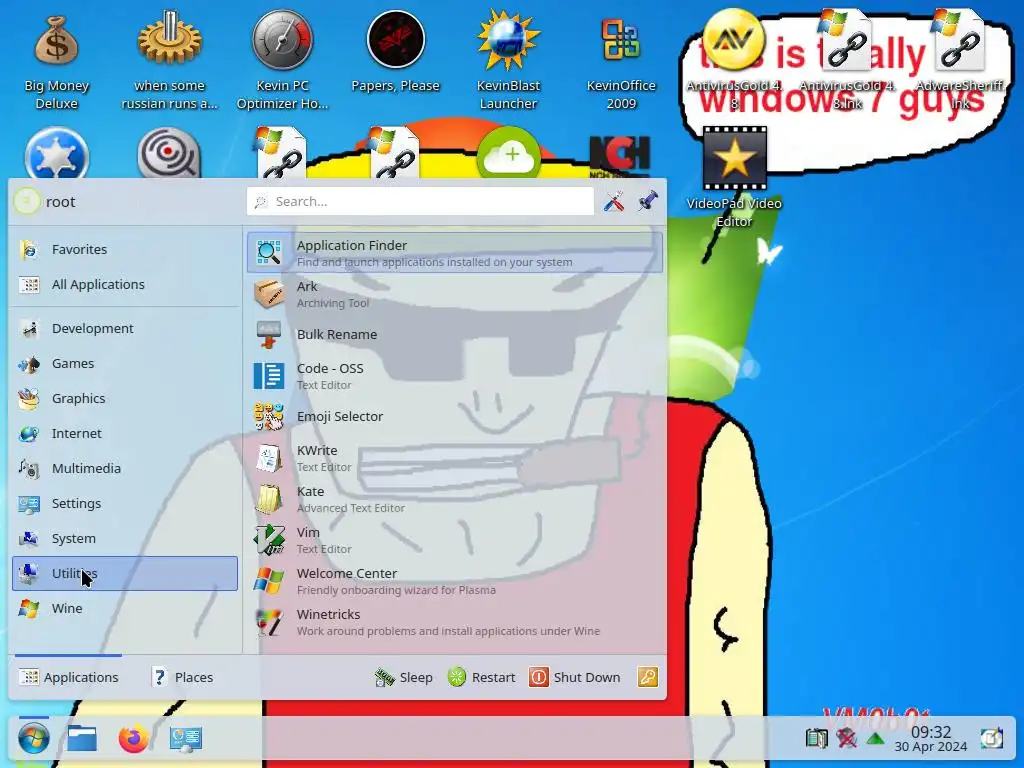The height and width of the screenshot is (768, 1024).
Task: Open Papers, Please desktop icon
Action: [395, 52]
